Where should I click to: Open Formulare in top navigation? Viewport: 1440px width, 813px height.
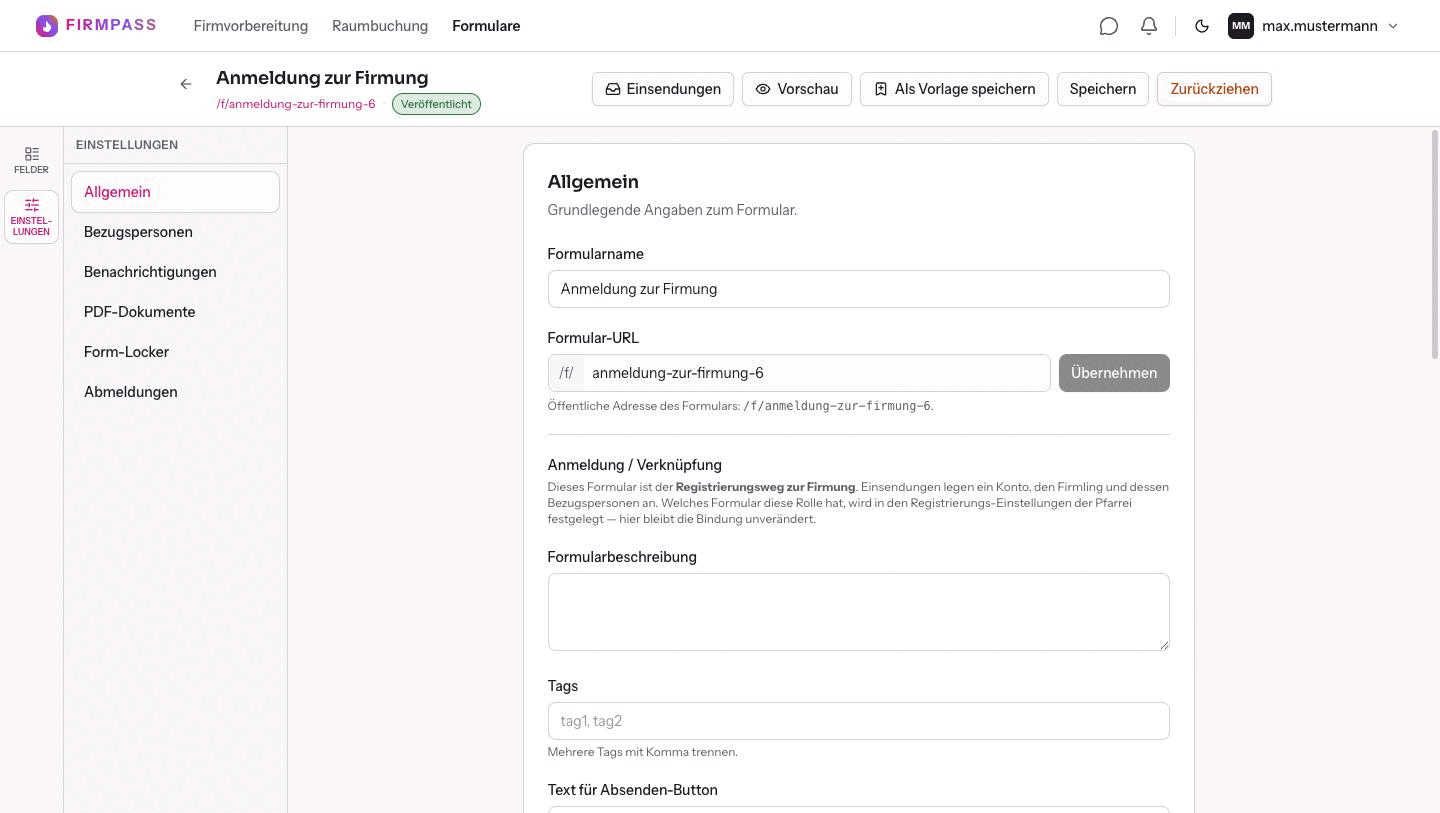486,26
